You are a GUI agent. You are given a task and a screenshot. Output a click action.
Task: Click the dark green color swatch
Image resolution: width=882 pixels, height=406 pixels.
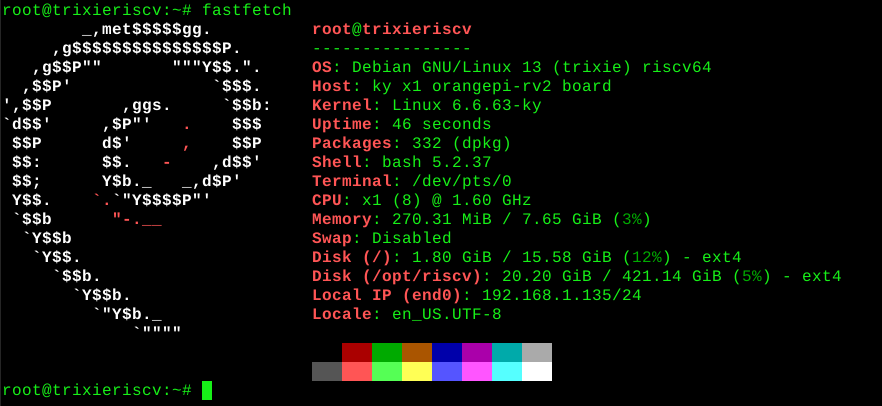(387, 352)
